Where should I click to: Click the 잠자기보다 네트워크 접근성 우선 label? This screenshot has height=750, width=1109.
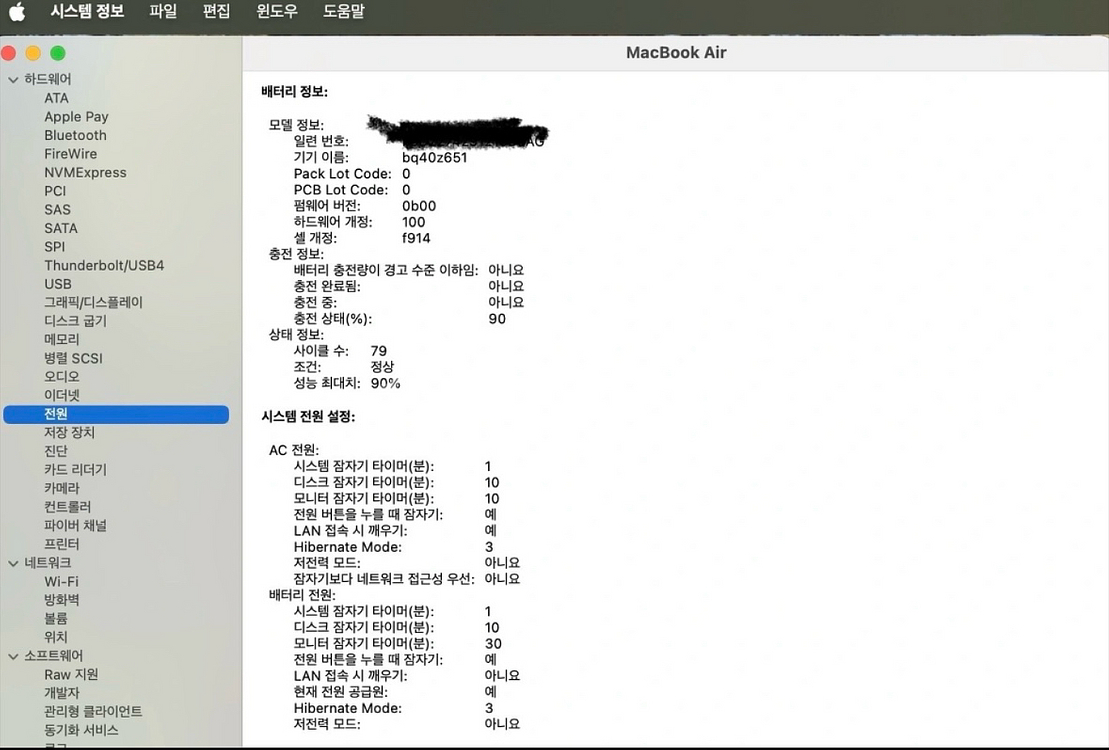[384, 579]
